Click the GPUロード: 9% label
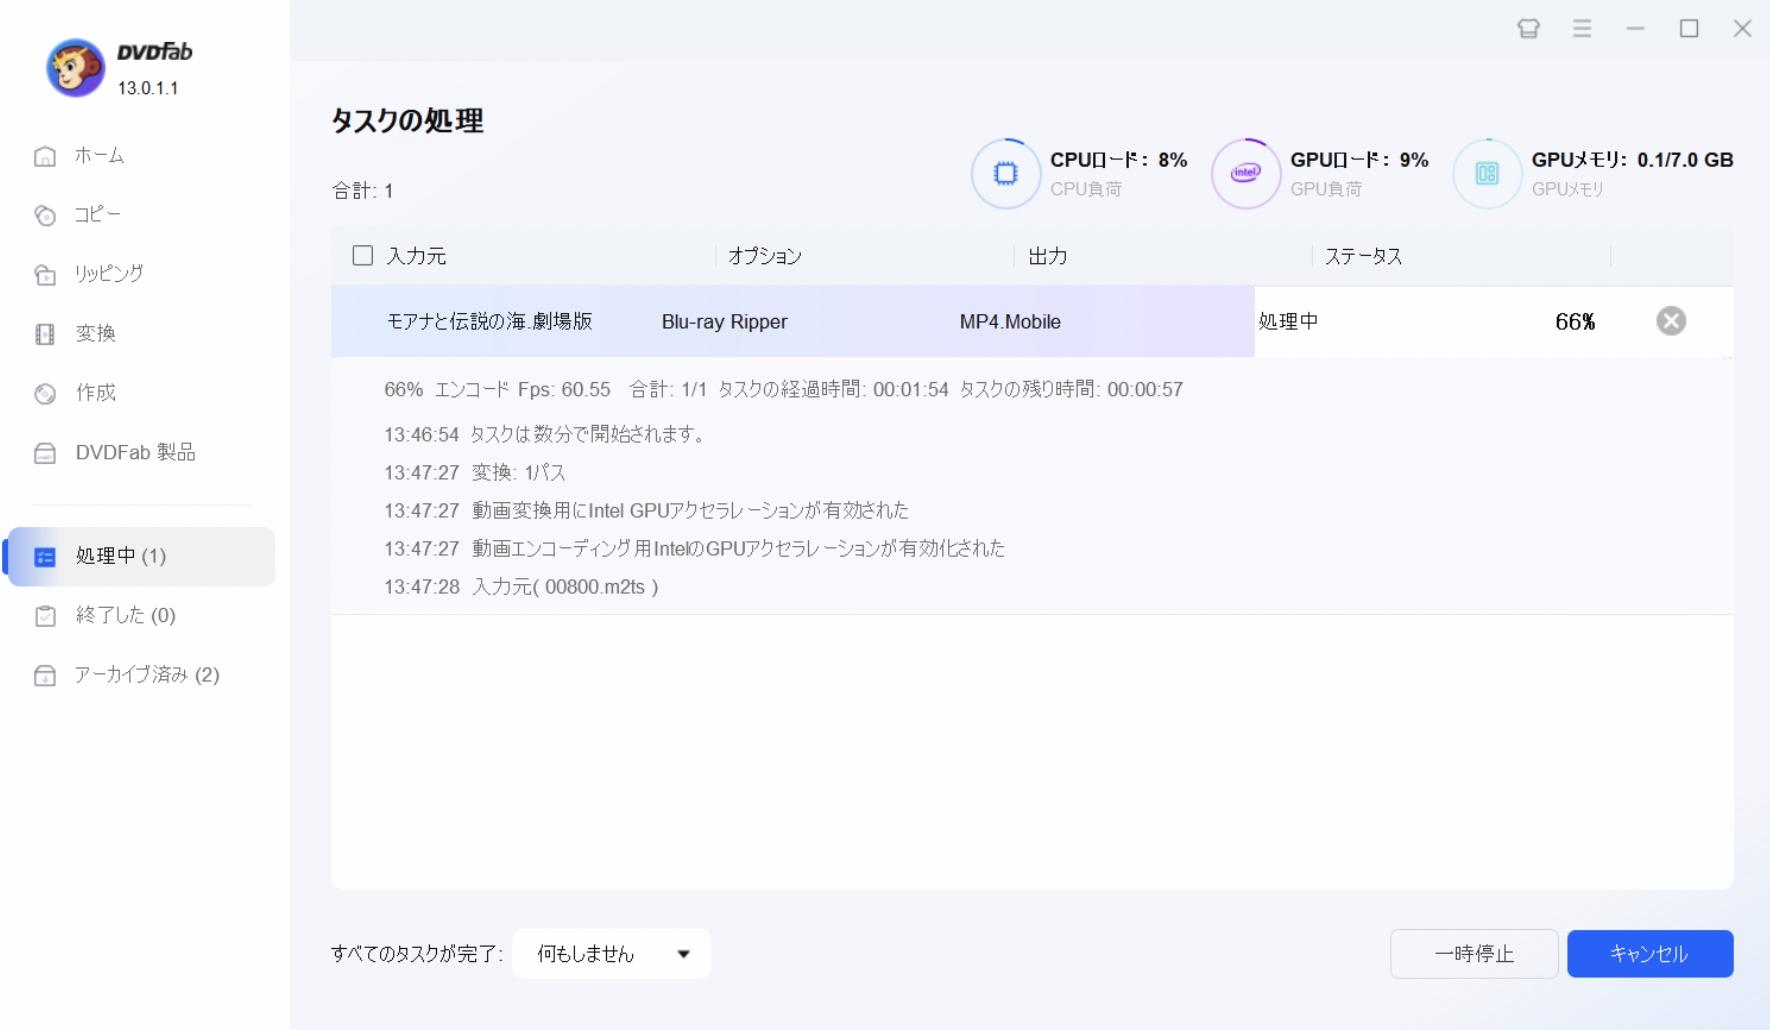The image size is (1770, 1030). [x=1359, y=160]
